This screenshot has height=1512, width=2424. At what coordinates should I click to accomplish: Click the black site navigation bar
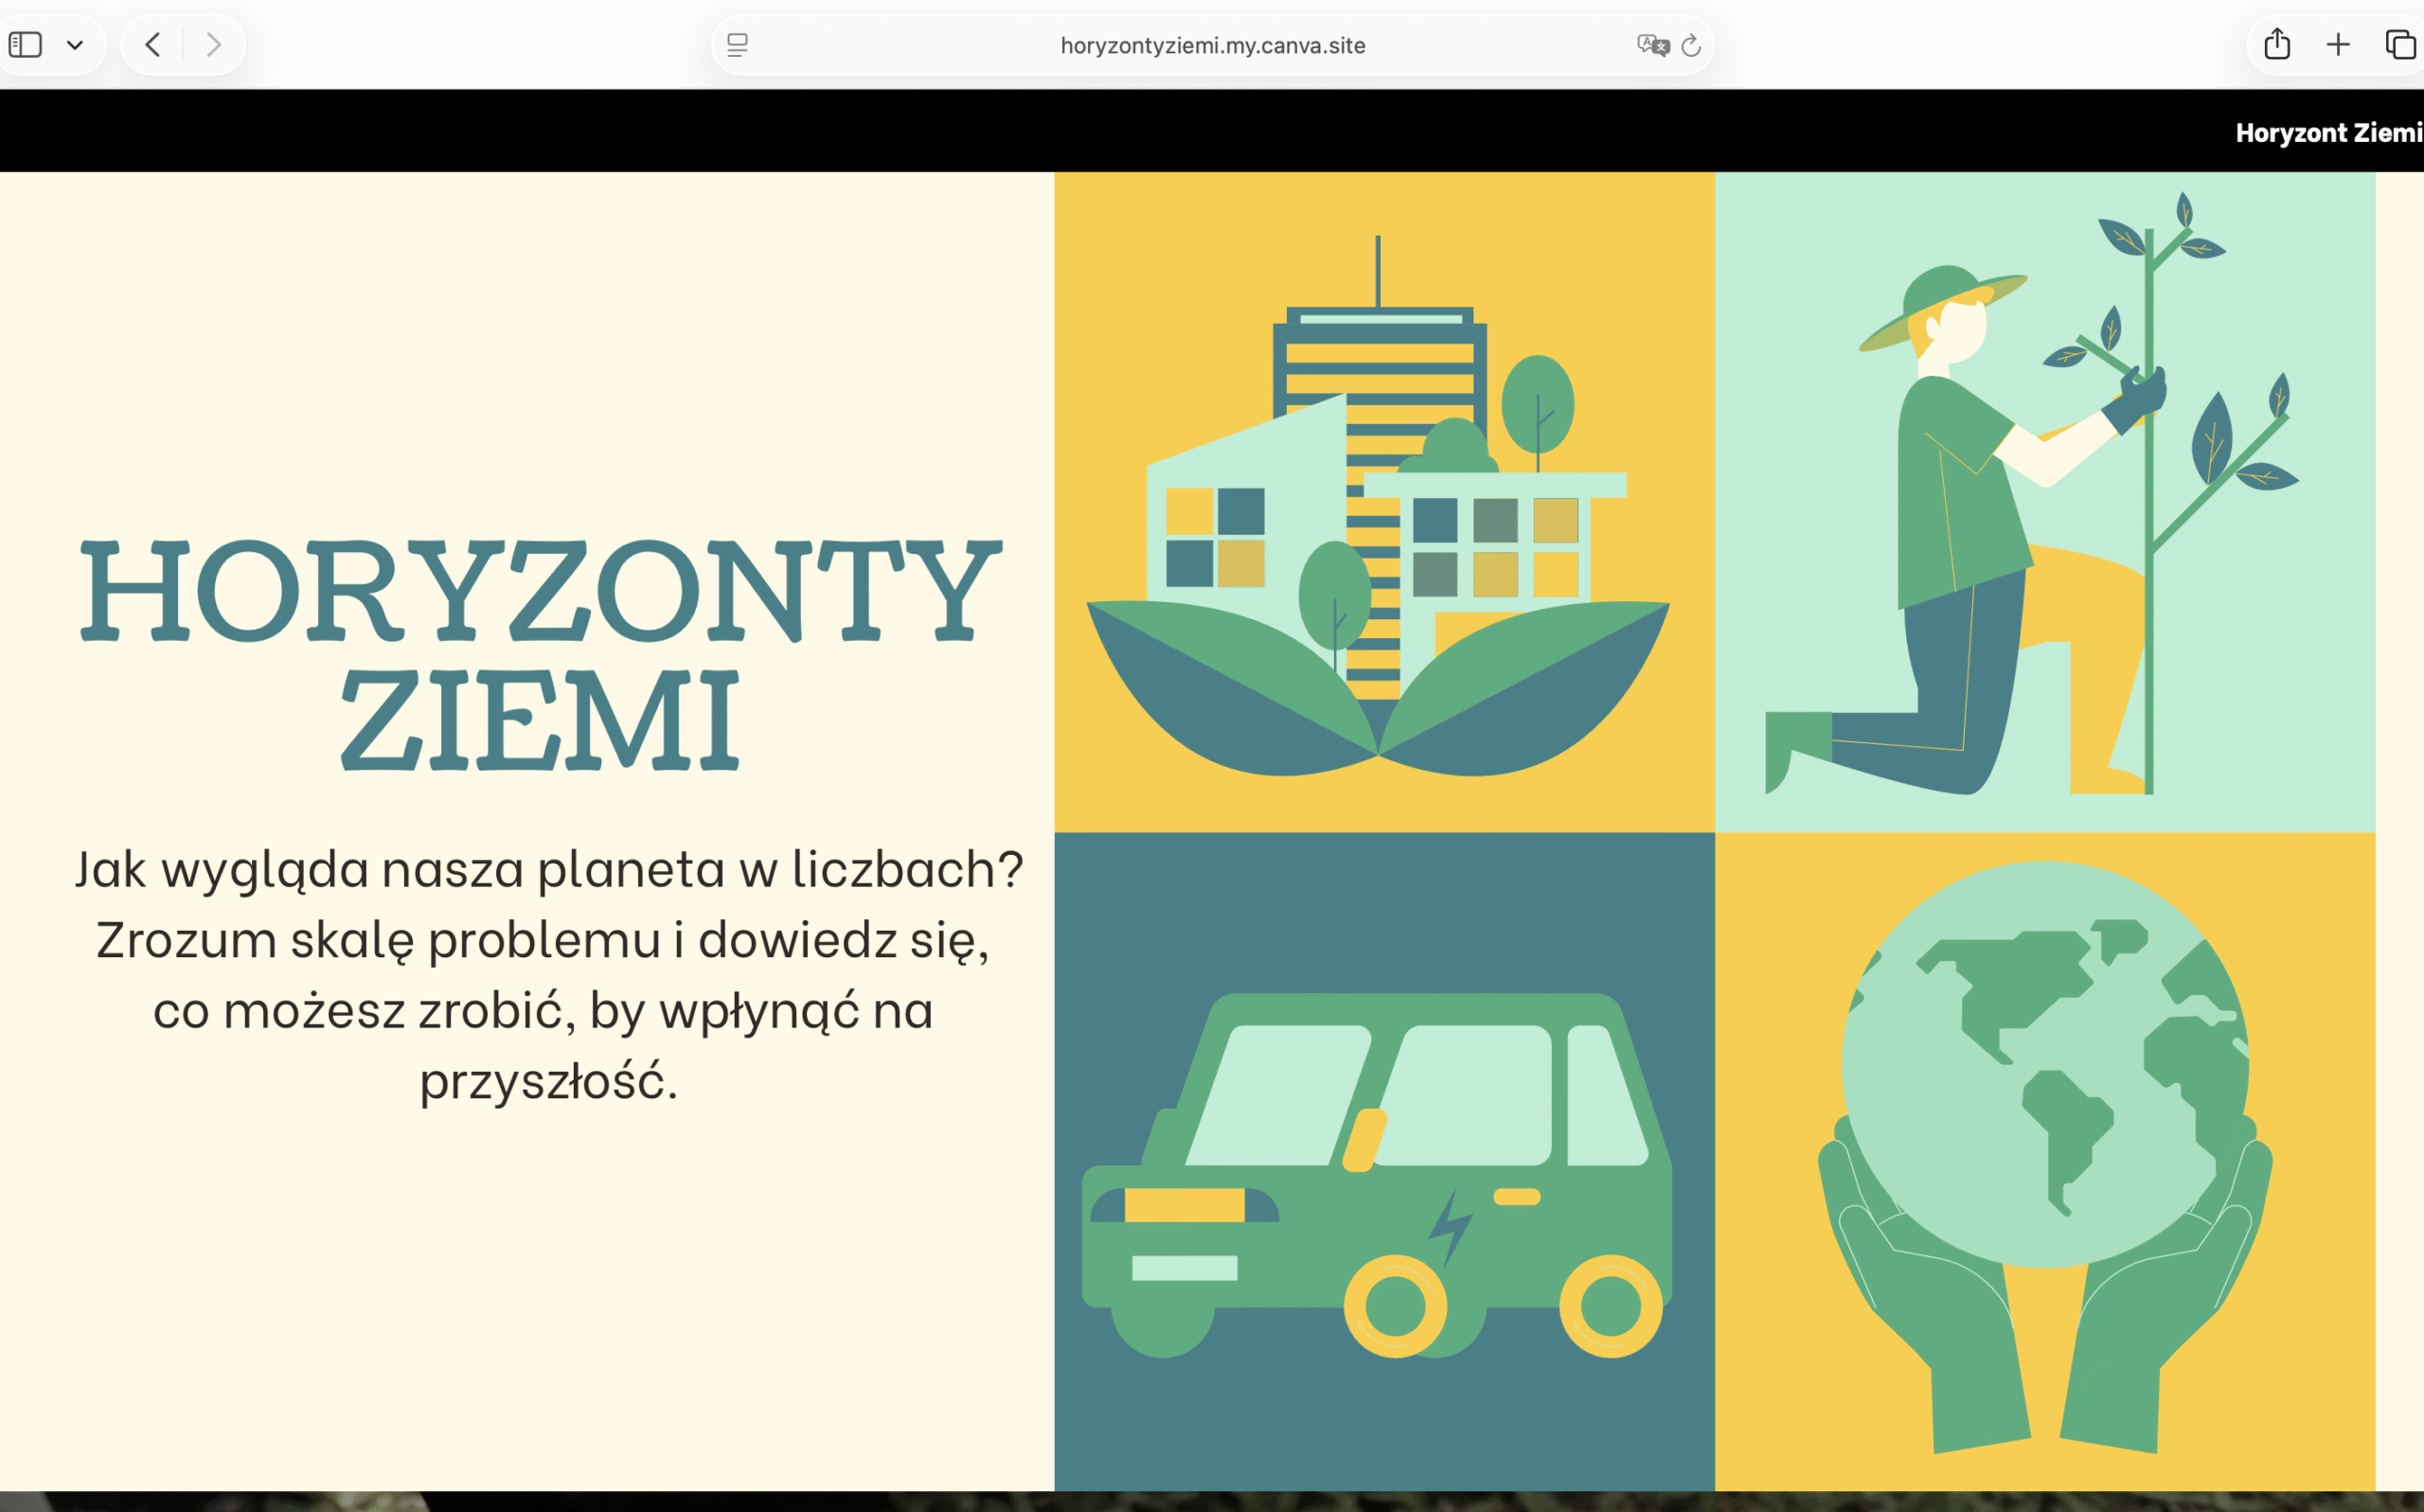click(1000, 131)
